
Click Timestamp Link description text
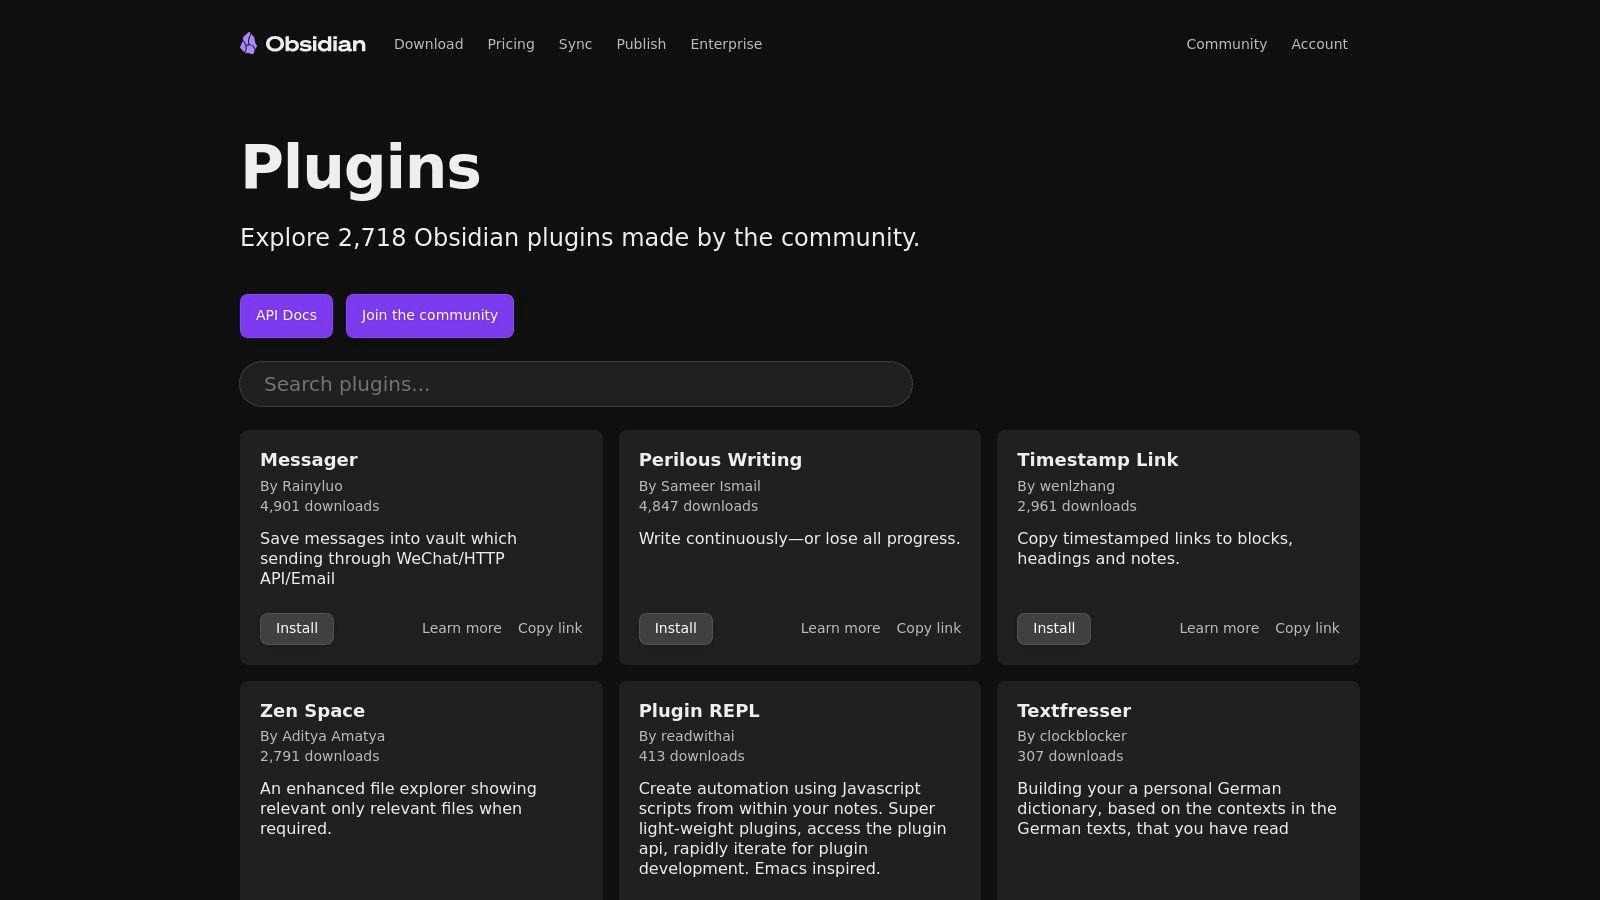point(1155,549)
